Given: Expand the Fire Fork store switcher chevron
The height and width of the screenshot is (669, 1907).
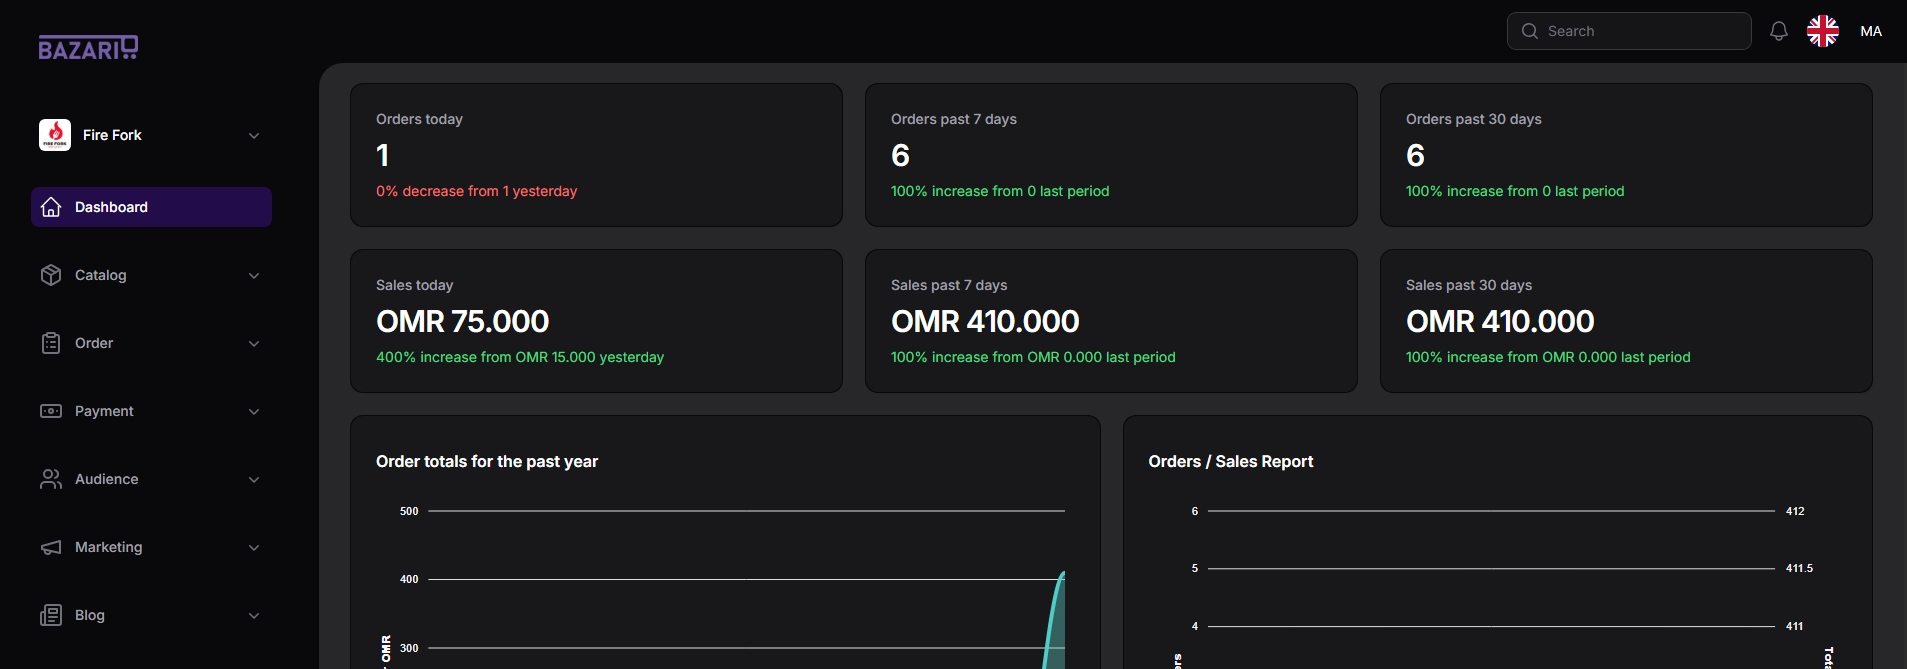Looking at the screenshot, I should pos(254,135).
